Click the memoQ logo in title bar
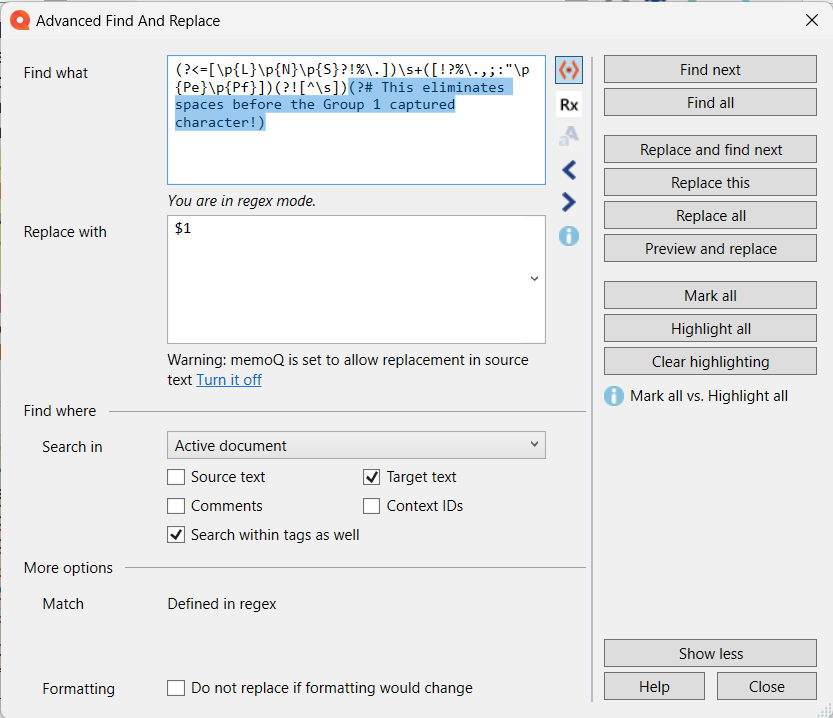The image size is (833, 718). point(20,21)
